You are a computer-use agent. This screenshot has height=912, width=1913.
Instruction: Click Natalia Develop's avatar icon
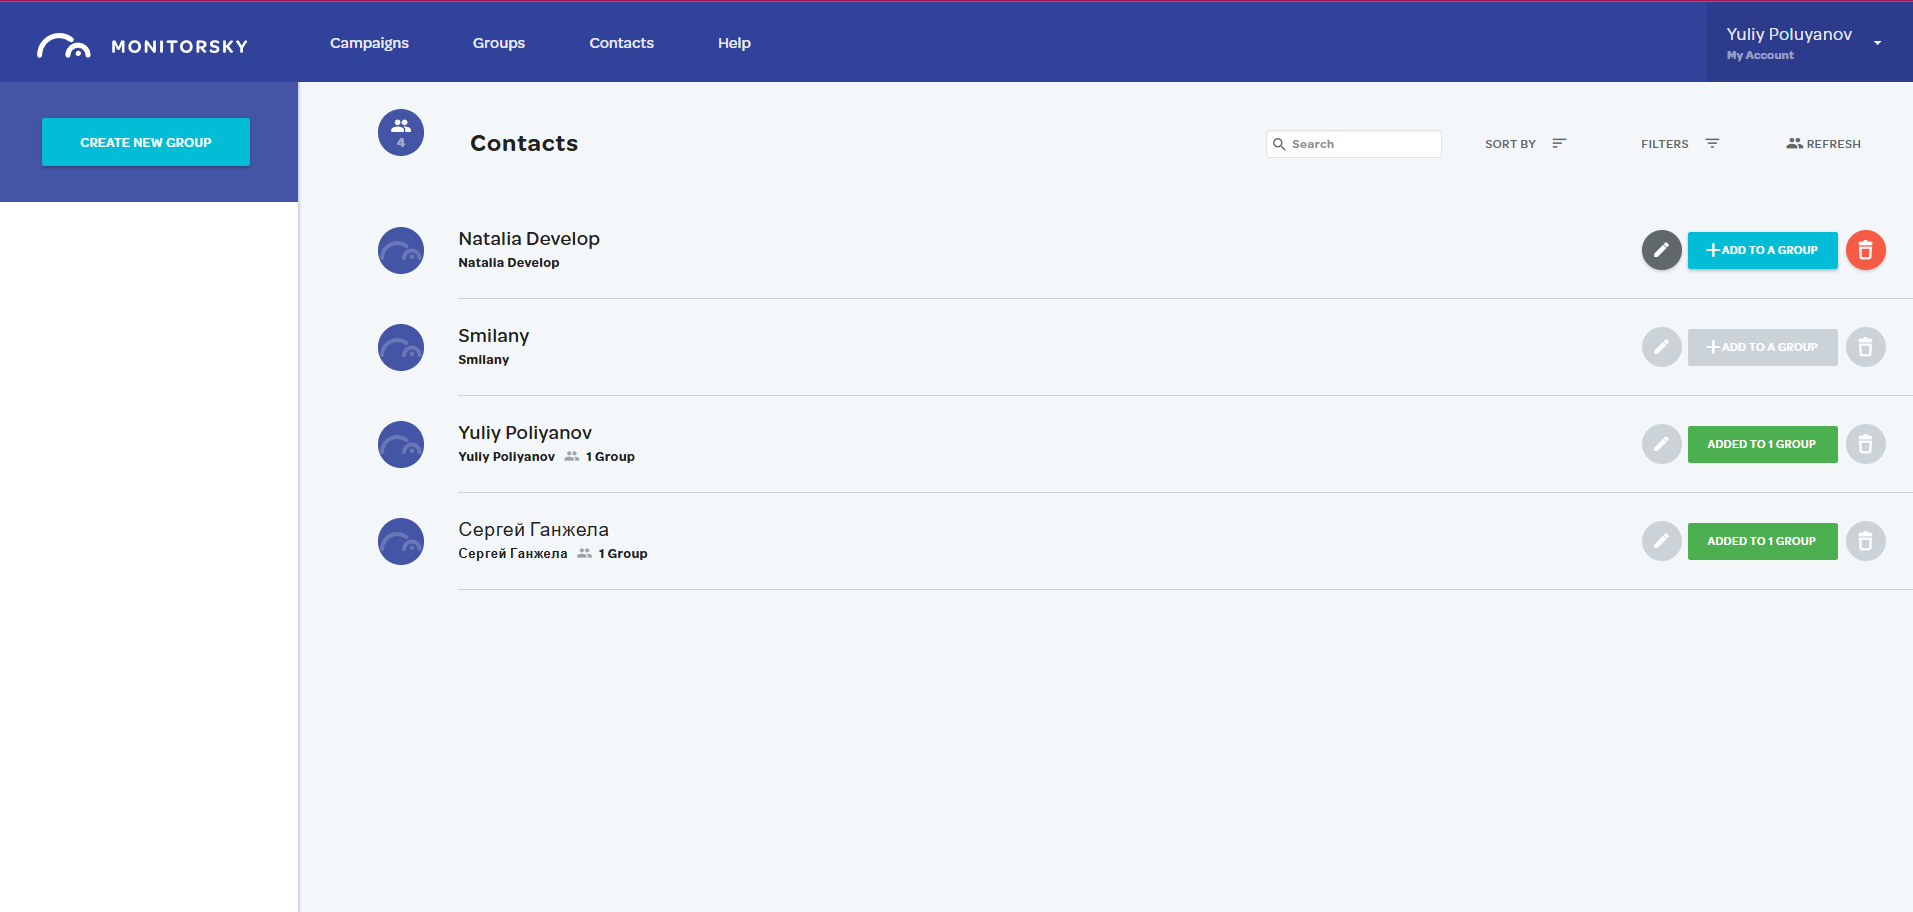tap(400, 250)
